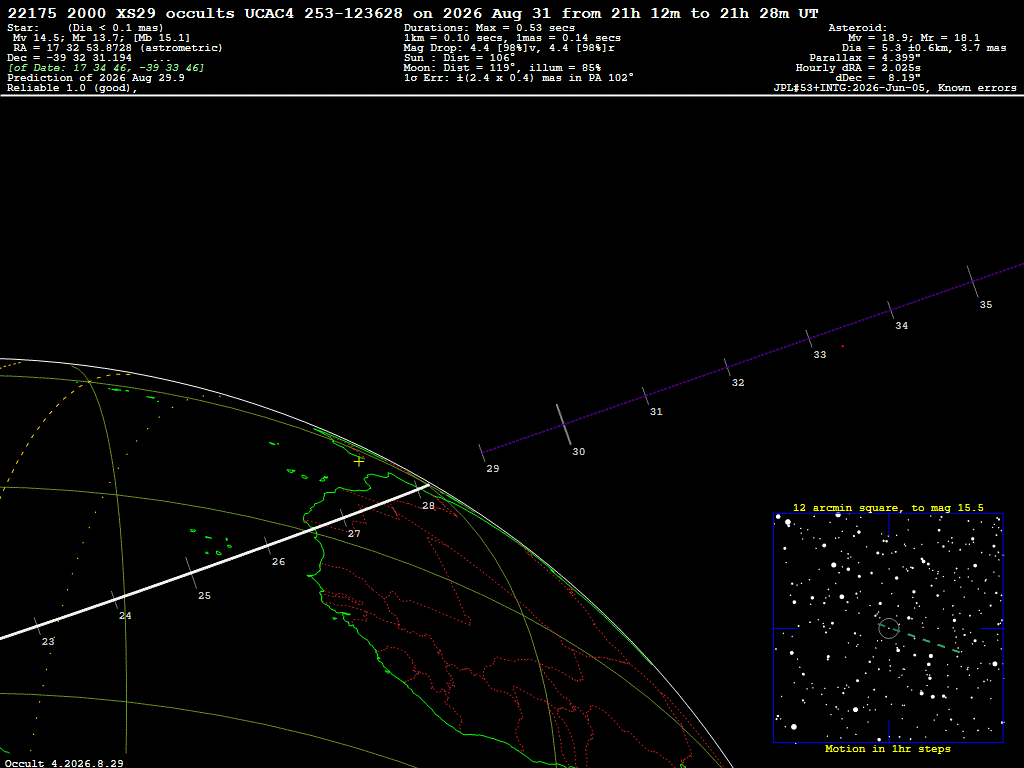Screen dimensions: 1024x768
Task: Click the 'Reliable 1.0 (good)' text
Action: point(72,88)
